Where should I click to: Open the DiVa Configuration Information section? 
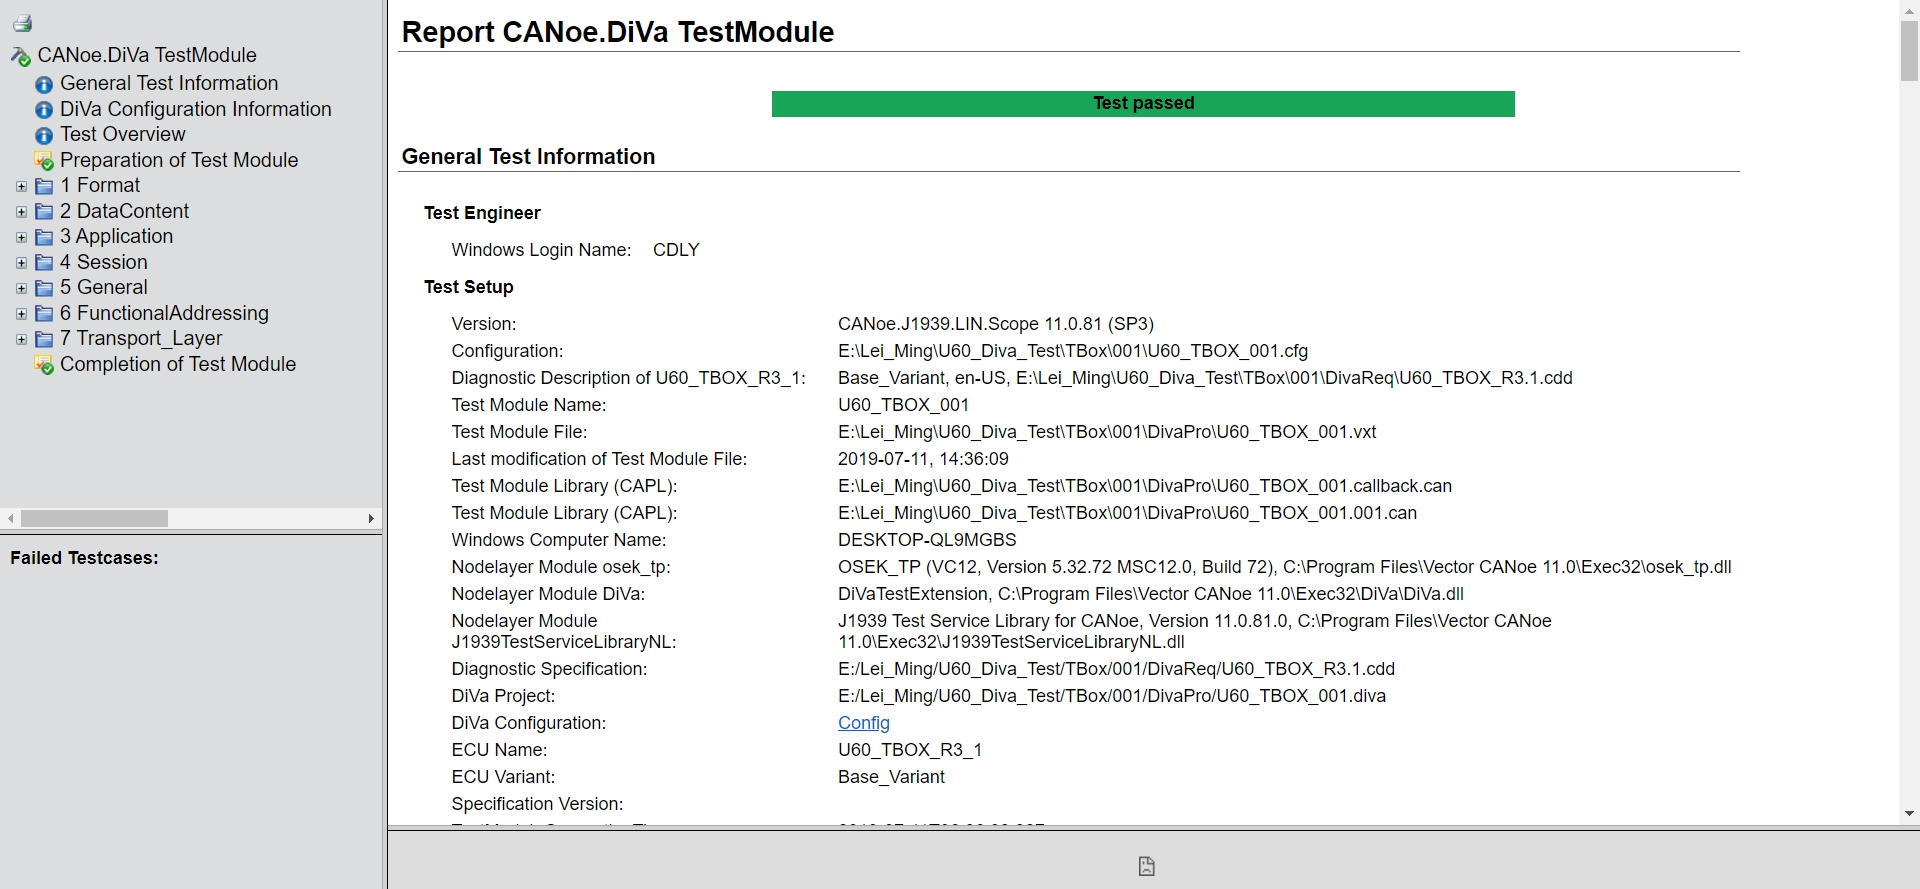click(196, 109)
